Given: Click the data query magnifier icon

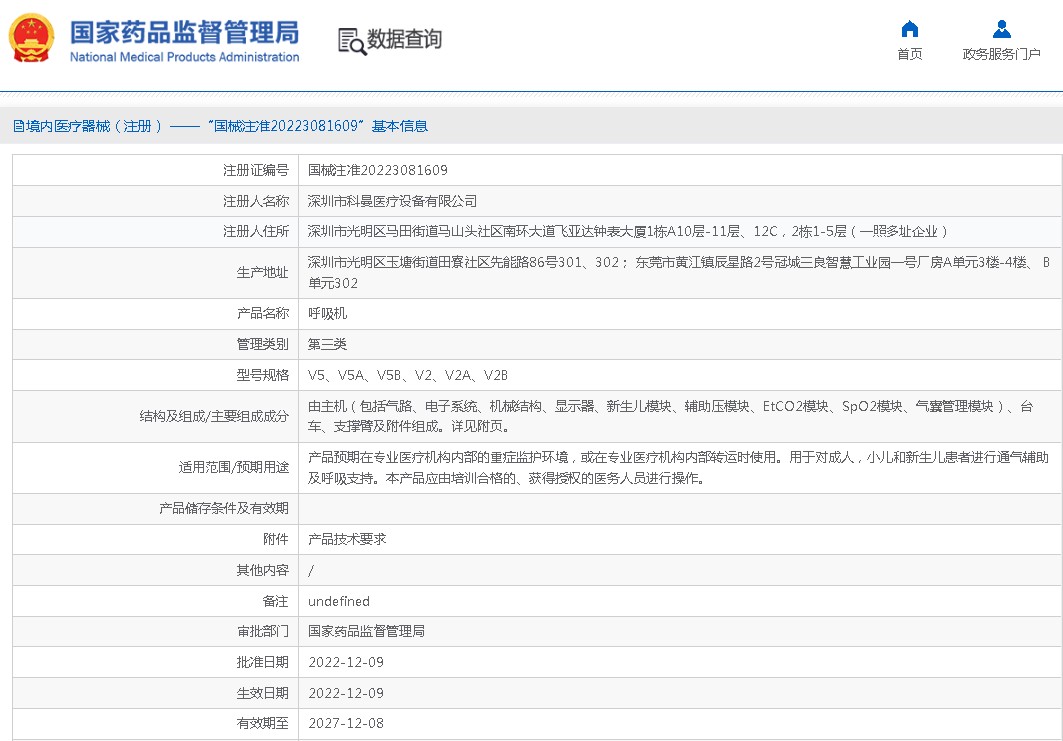Looking at the screenshot, I should pyautogui.click(x=352, y=41).
